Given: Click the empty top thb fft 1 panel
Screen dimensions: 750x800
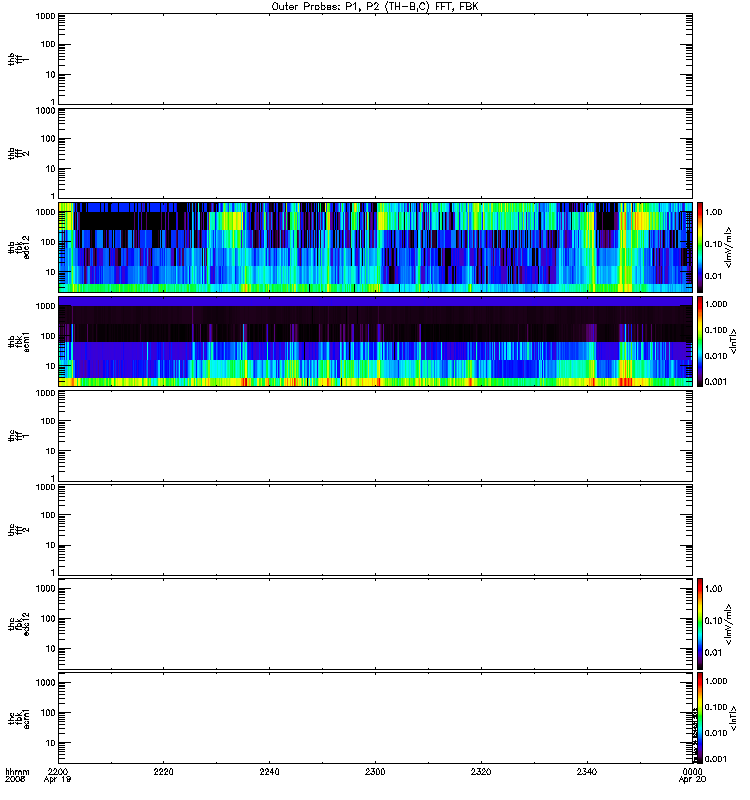Looking at the screenshot, I should click(x=376, y=59).
